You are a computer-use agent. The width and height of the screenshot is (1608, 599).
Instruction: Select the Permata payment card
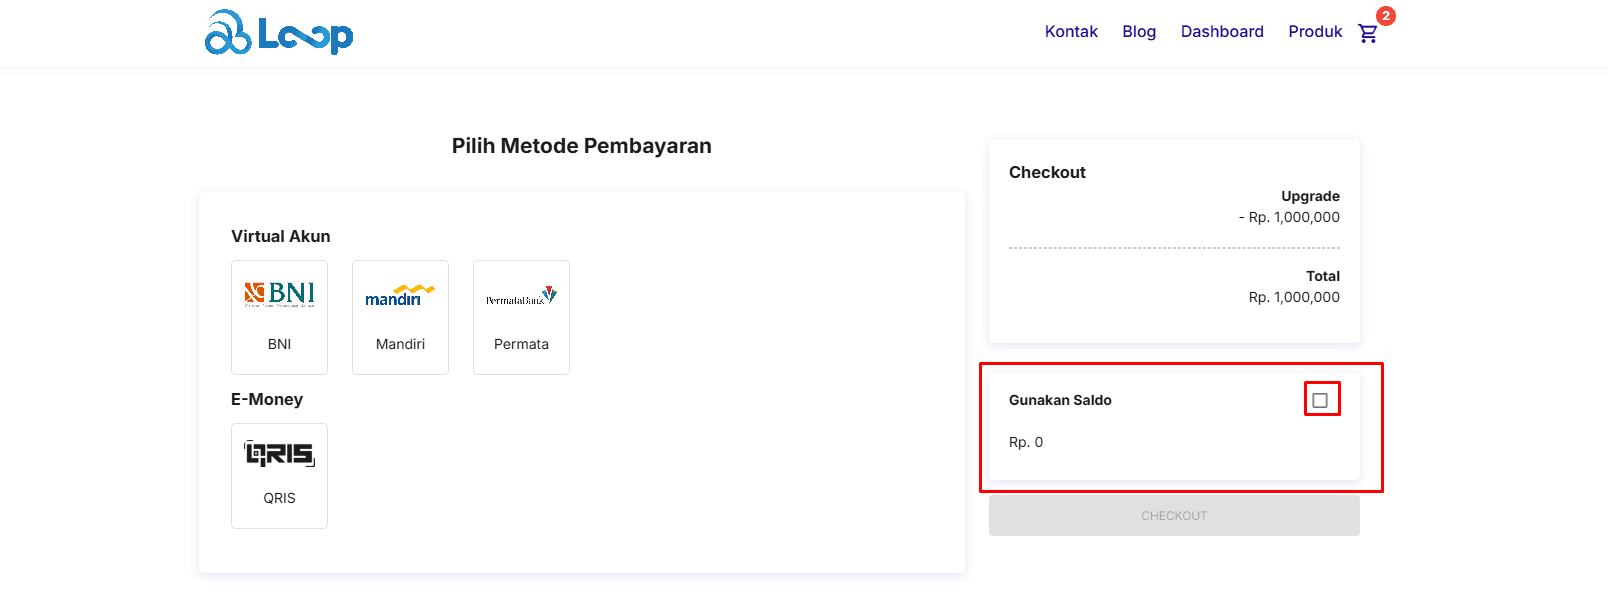click(520, 317)
